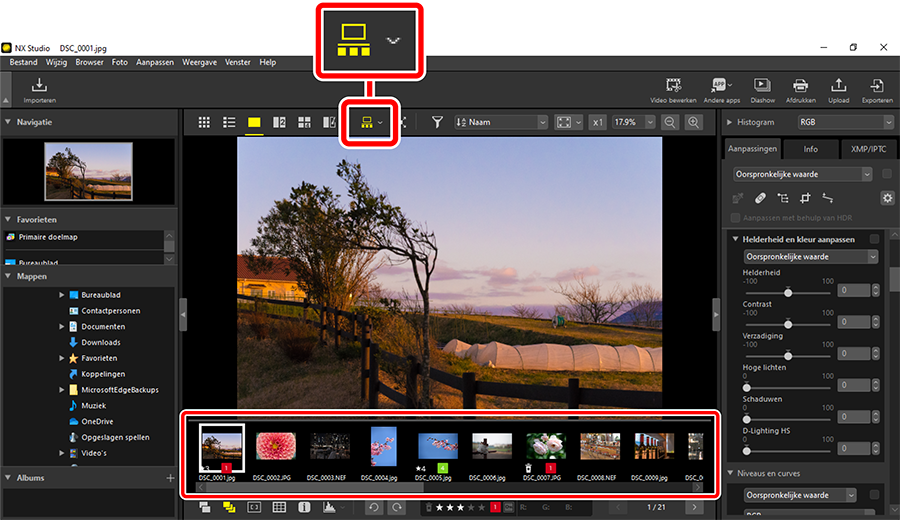This screenshot has height=520, width=900.
Task: Open the Weergave menu
Action: point(199,62)
